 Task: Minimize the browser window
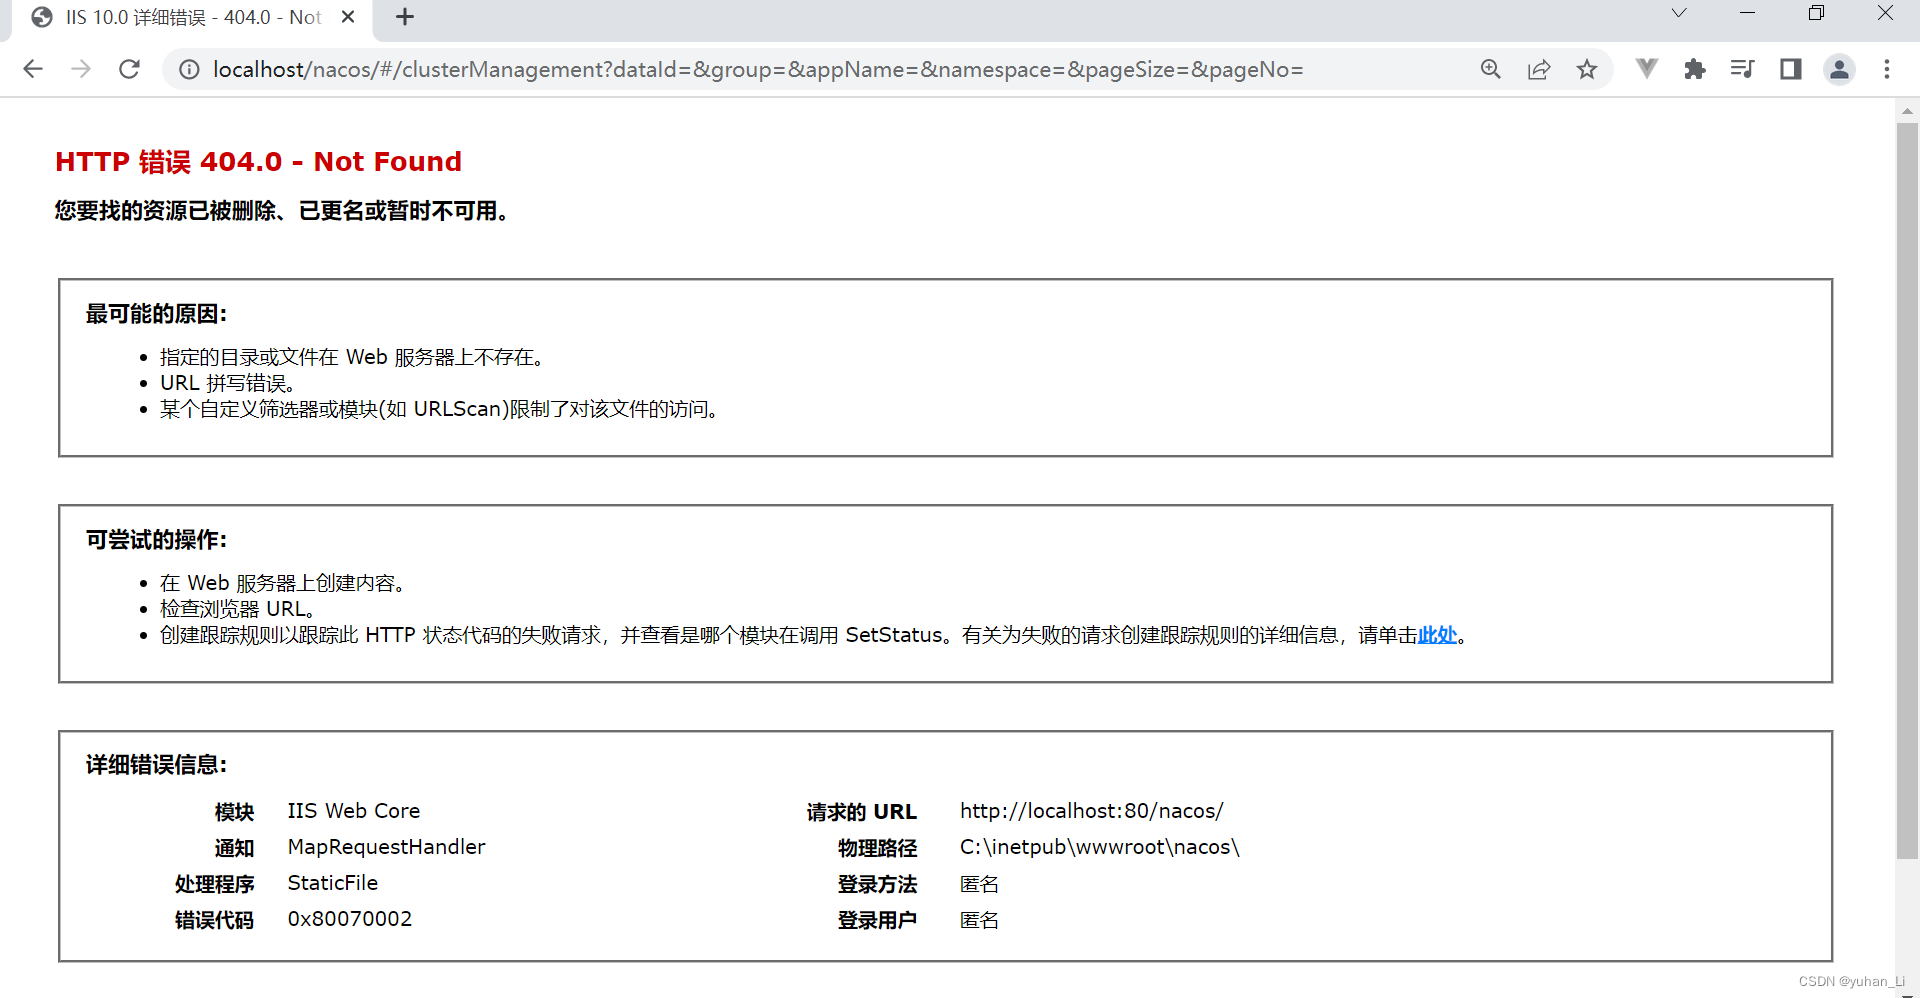pos(1747,13)
